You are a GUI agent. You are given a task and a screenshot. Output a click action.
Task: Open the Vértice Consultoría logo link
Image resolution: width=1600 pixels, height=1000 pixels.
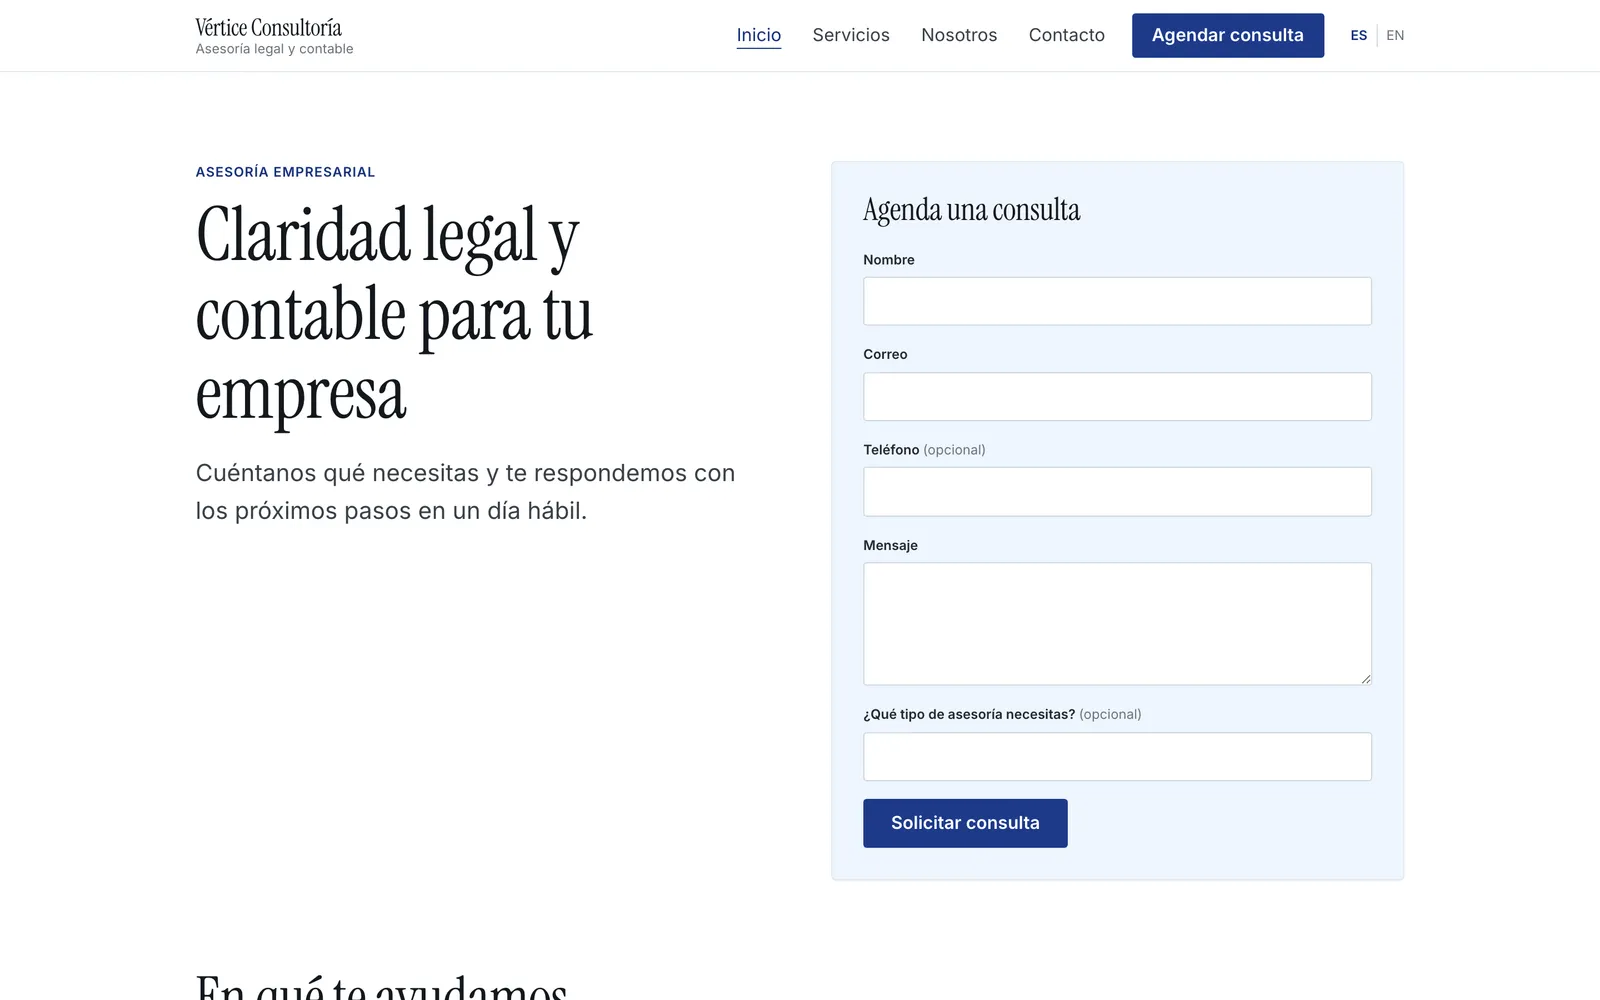274,36
